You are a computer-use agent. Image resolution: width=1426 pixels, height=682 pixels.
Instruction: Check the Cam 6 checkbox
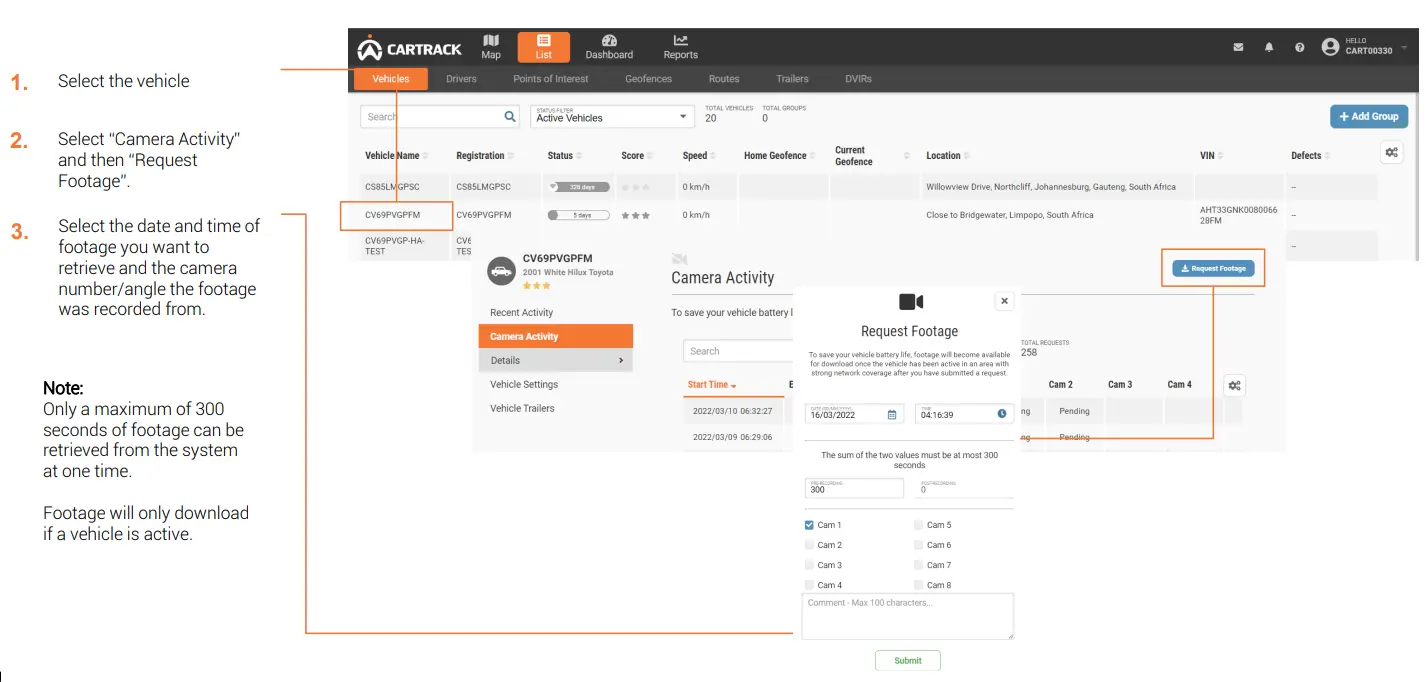(918, 545)
